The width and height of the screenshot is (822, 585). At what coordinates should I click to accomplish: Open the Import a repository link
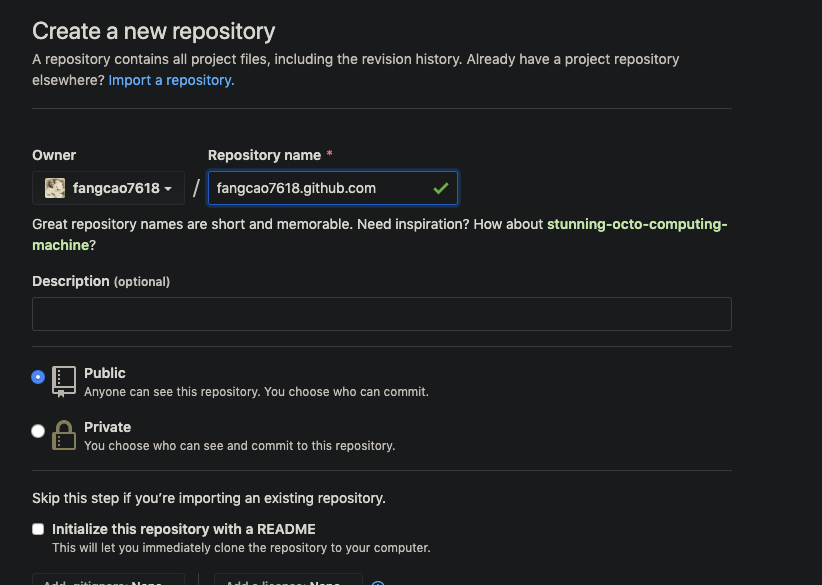click(x=171, y=80)
